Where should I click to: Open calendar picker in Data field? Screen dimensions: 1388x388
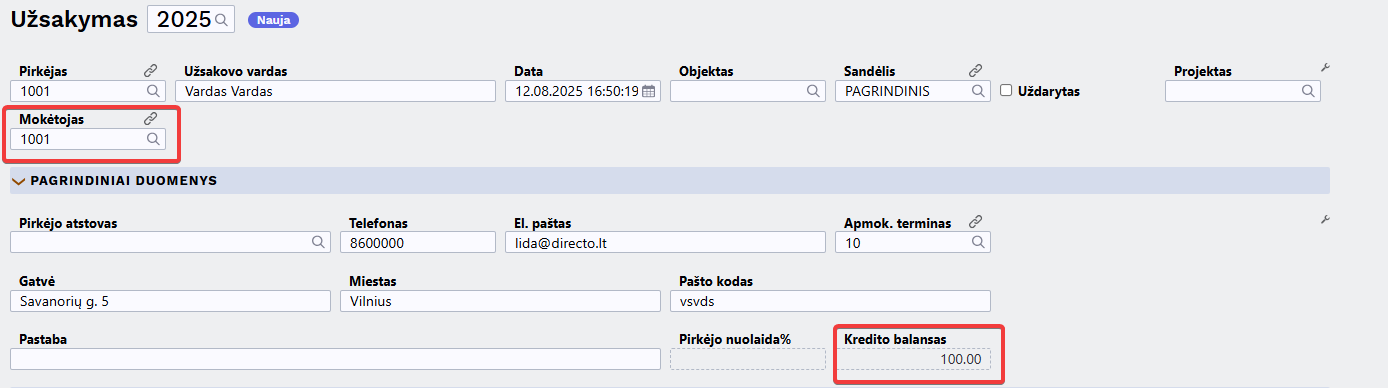(x=648, y=91)
